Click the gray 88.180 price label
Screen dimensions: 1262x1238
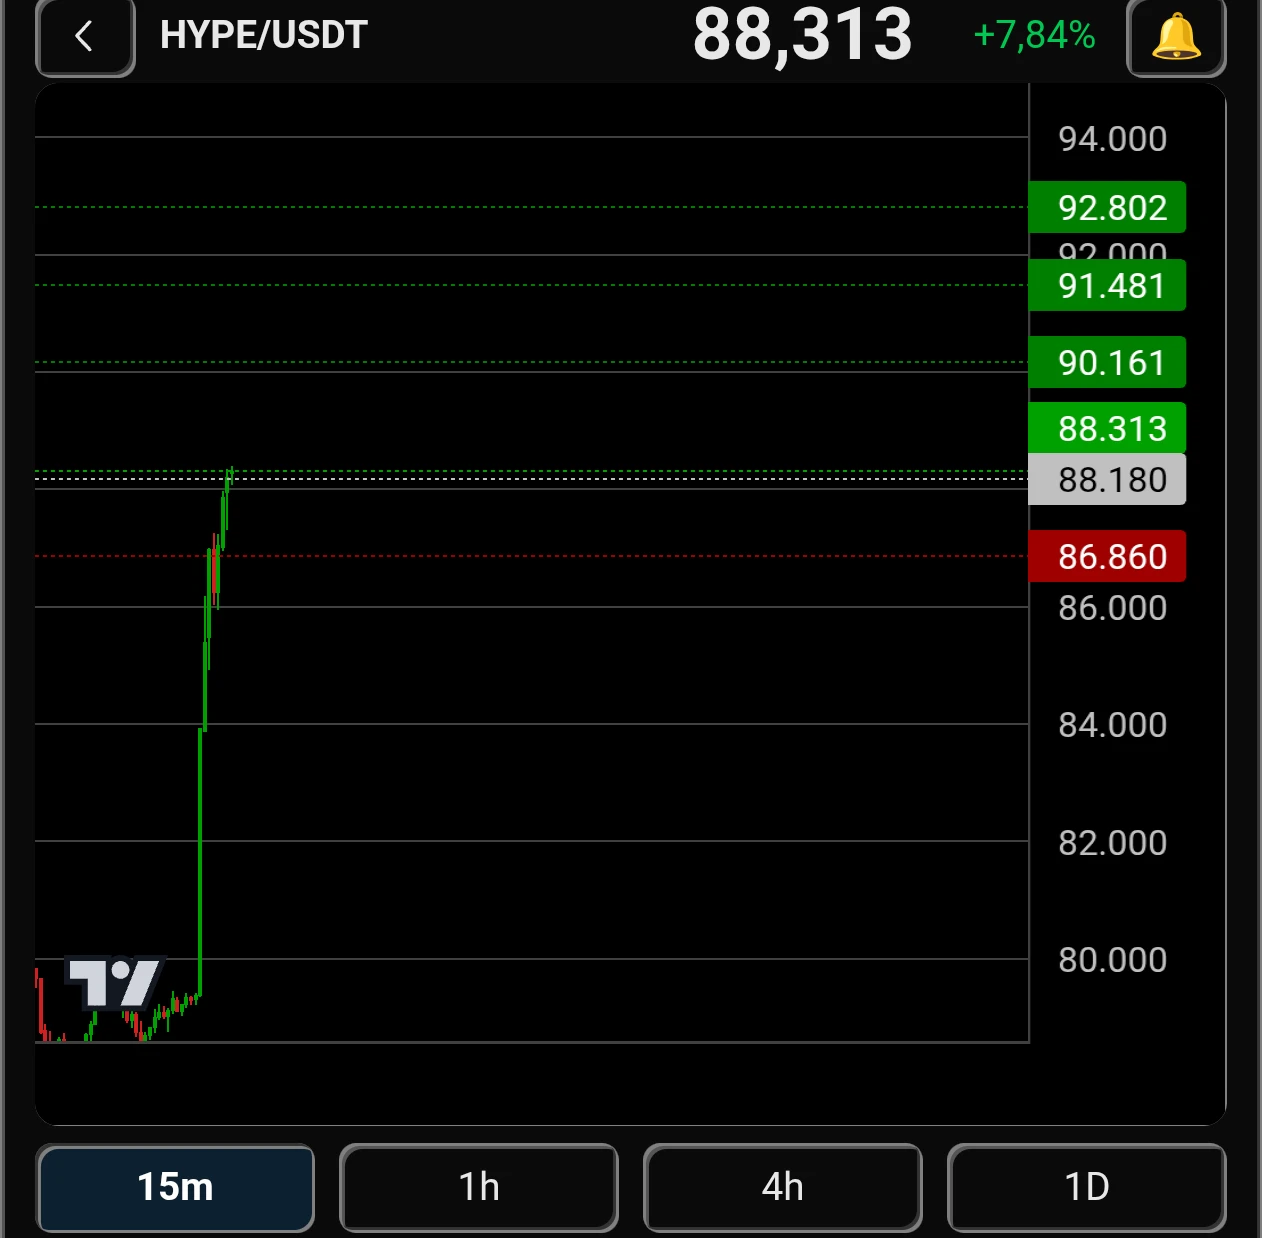(1107, 480)
